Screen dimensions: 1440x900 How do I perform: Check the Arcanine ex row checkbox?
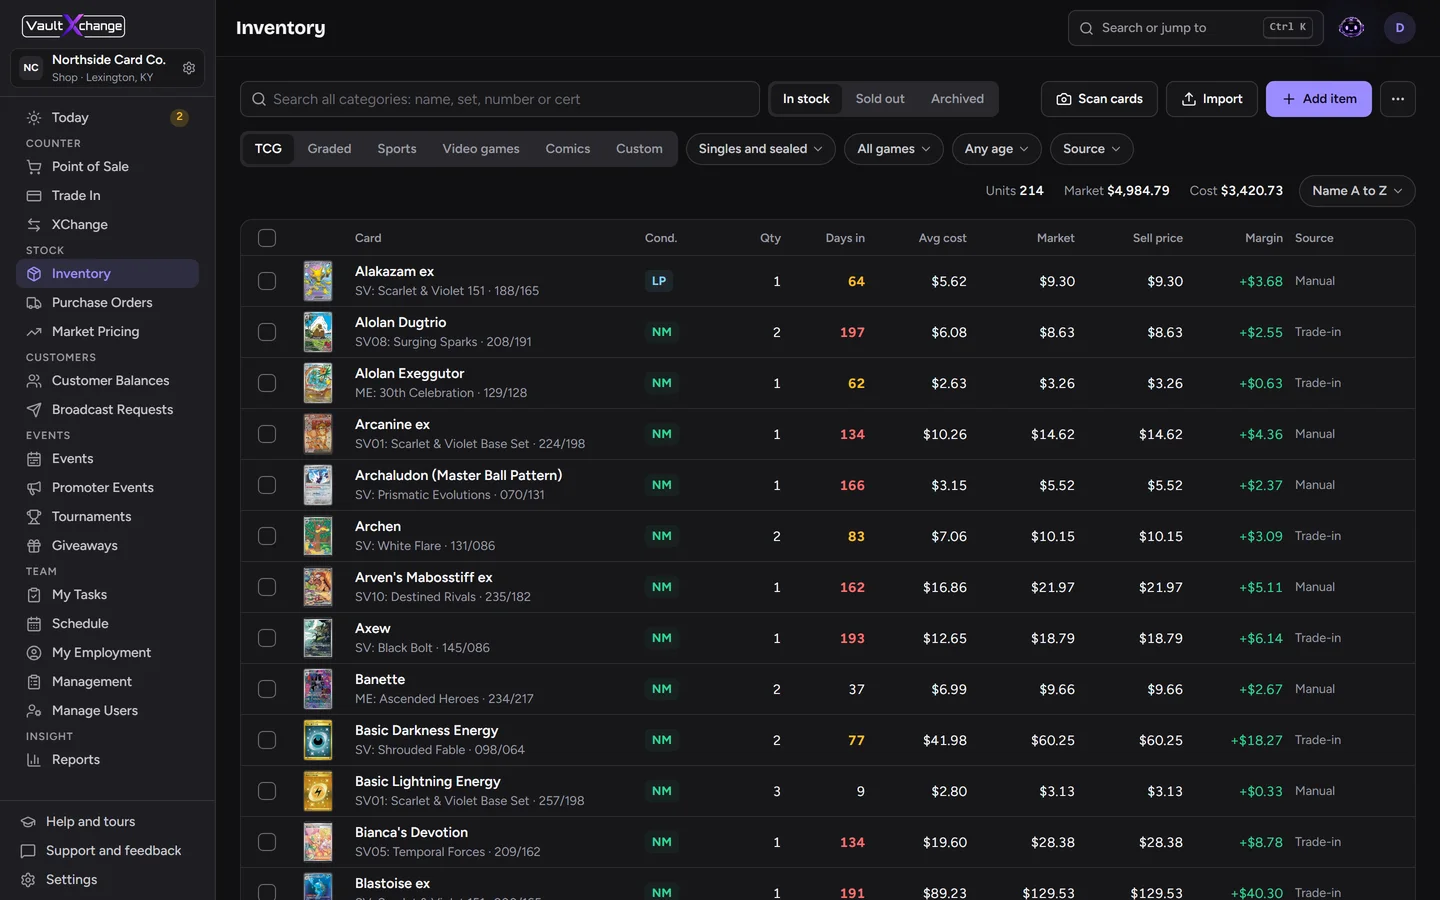pos(267,434)
